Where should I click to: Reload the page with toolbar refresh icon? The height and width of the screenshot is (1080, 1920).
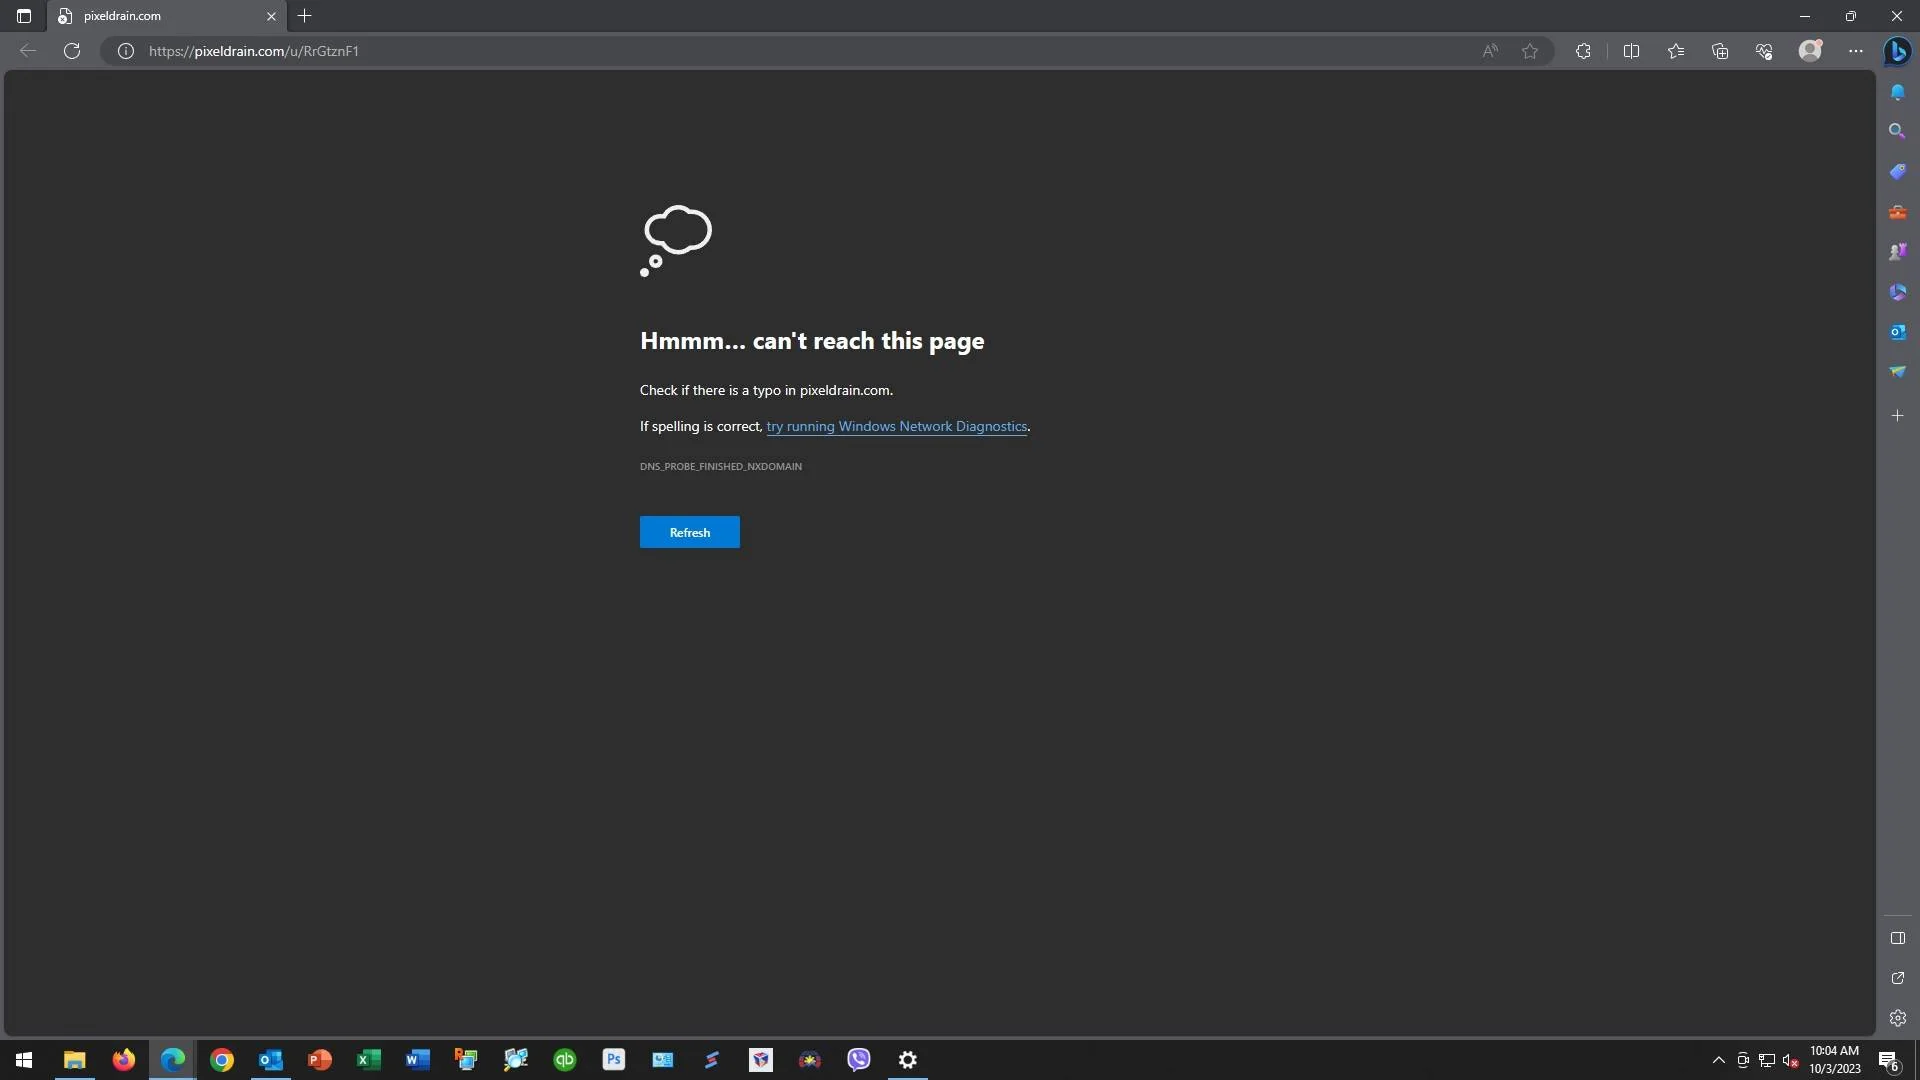click(72, 51)
